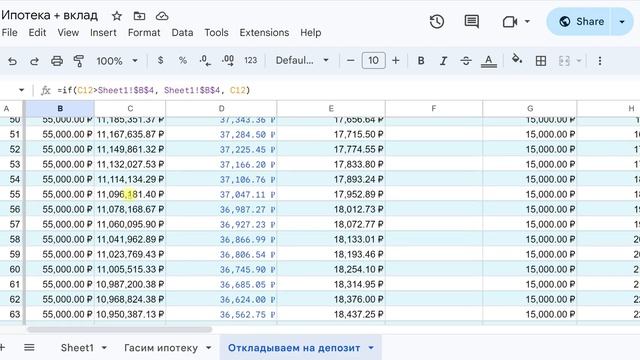Select column D header

click(x=221, y=109)
